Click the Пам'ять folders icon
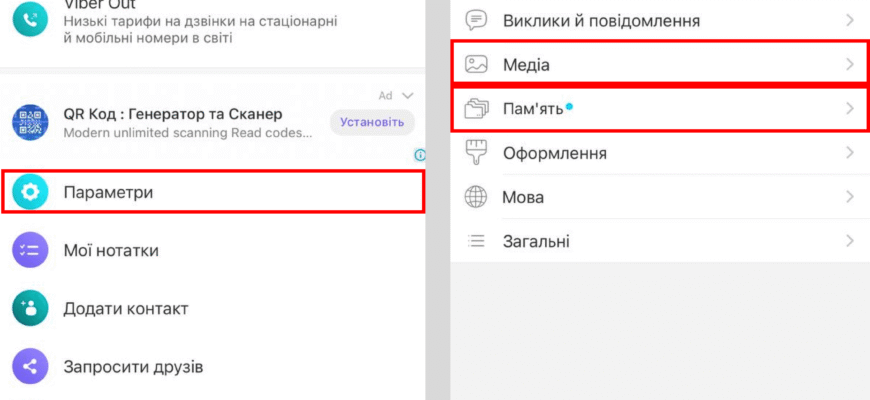Image resolution: width=870 pixels, height=400 pixels. [476, 109]
